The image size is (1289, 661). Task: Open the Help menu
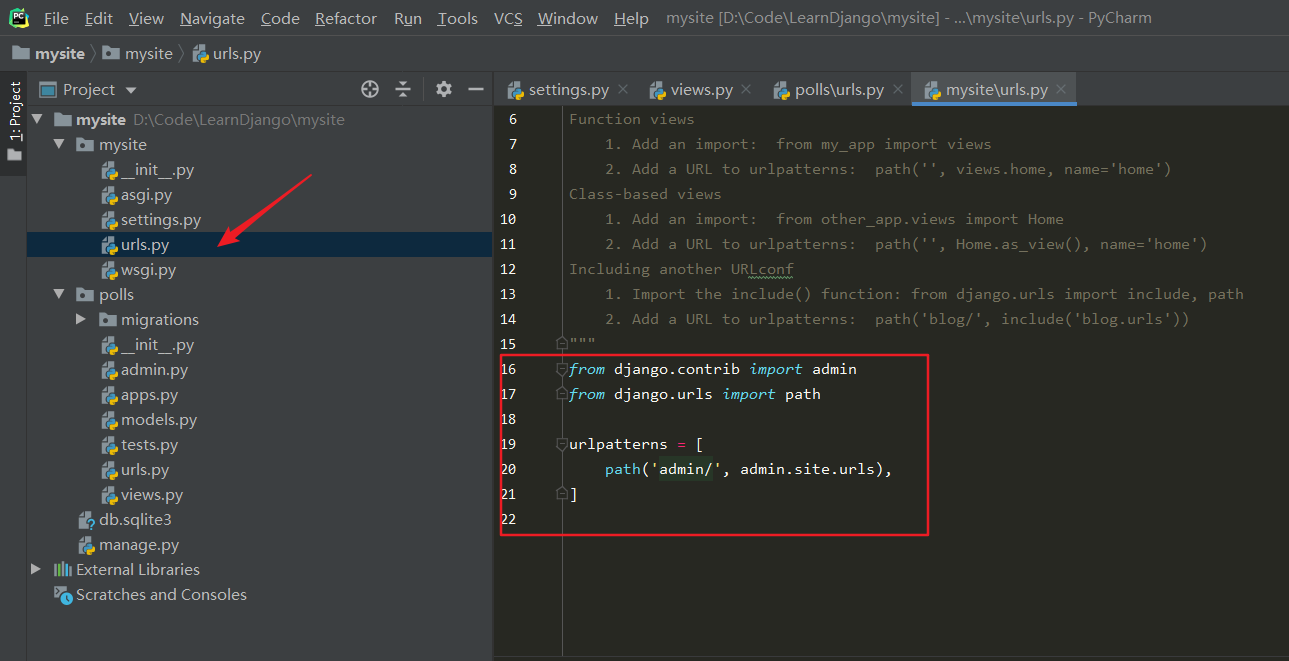(x=631, y=18)
